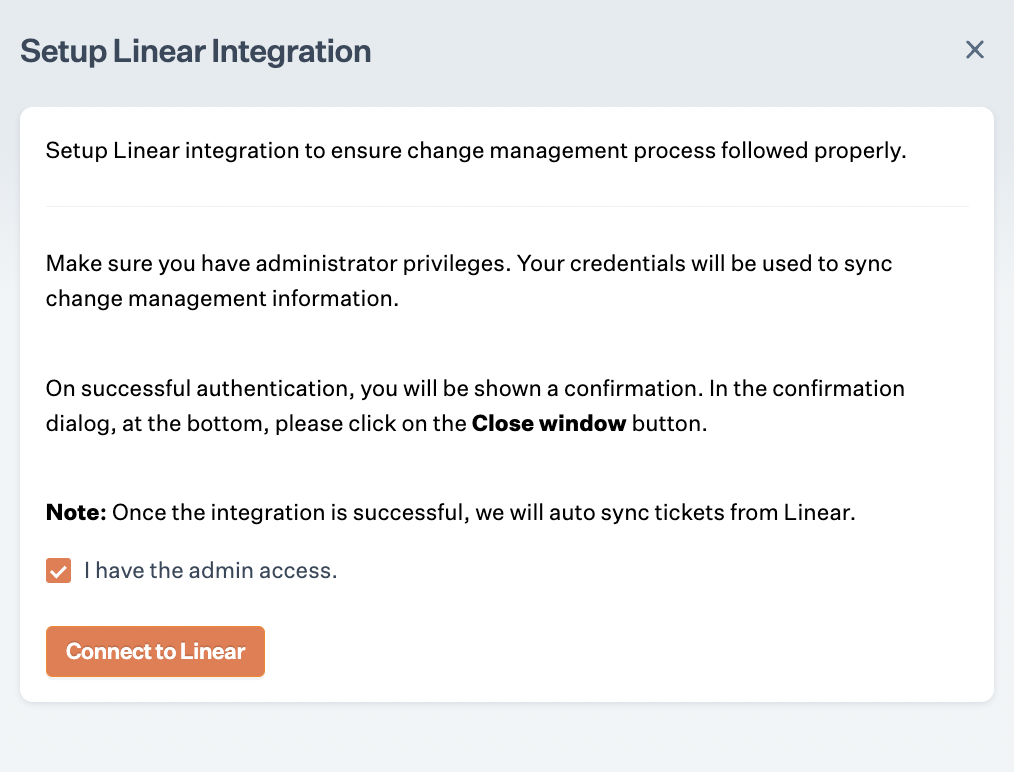This screenshot has width=1014, height=772.
Task: Uncheck the admin access checkbox
Action: pyautogui.click(x=58, y=571)
